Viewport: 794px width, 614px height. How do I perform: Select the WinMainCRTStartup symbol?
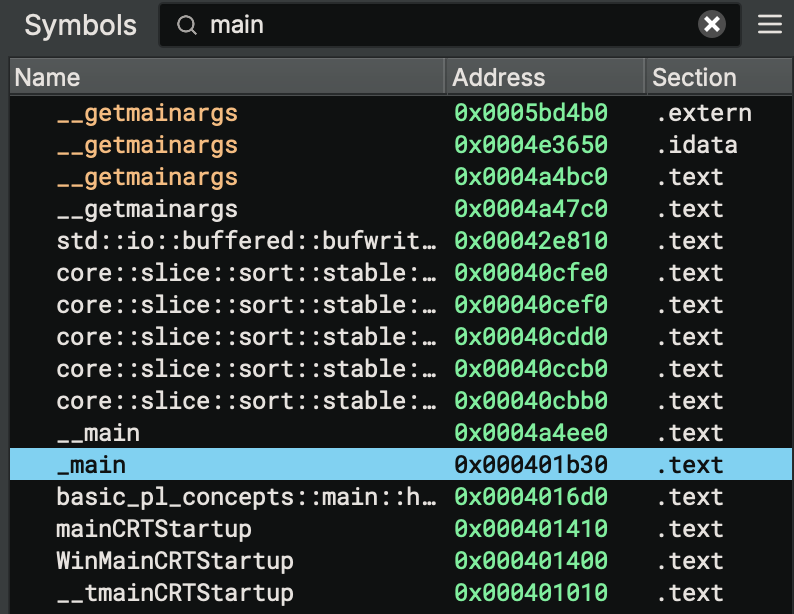[174, 561]
